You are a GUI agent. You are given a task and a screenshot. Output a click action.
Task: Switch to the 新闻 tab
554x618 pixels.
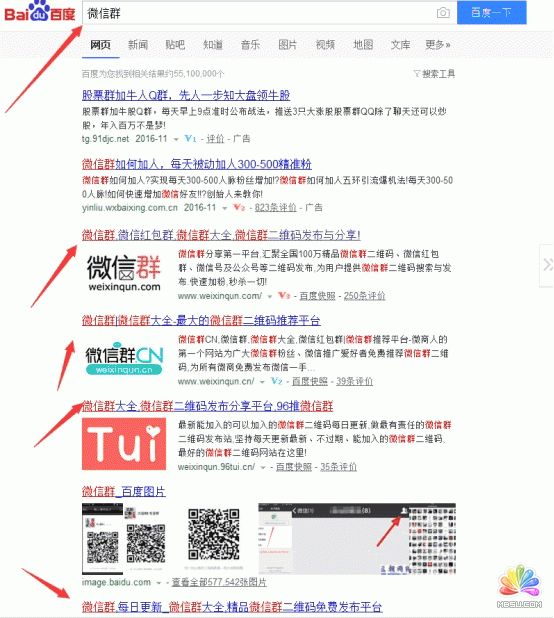pyautogui.click(x=138, y=45)
